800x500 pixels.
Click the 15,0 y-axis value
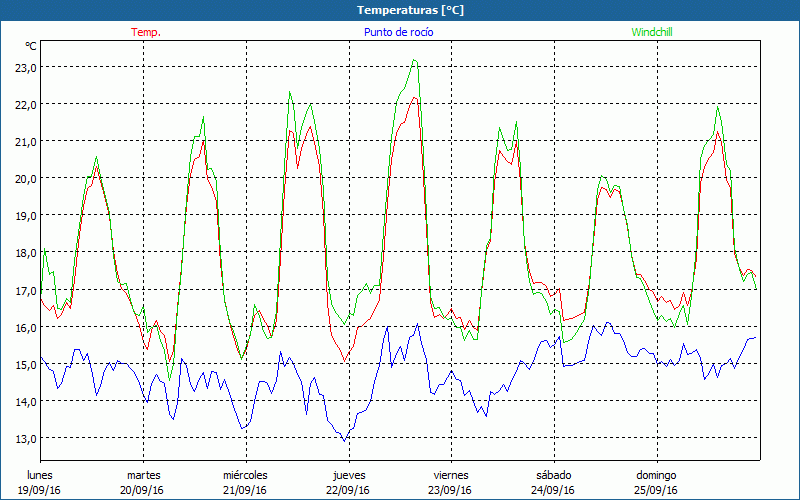(25, 364)
